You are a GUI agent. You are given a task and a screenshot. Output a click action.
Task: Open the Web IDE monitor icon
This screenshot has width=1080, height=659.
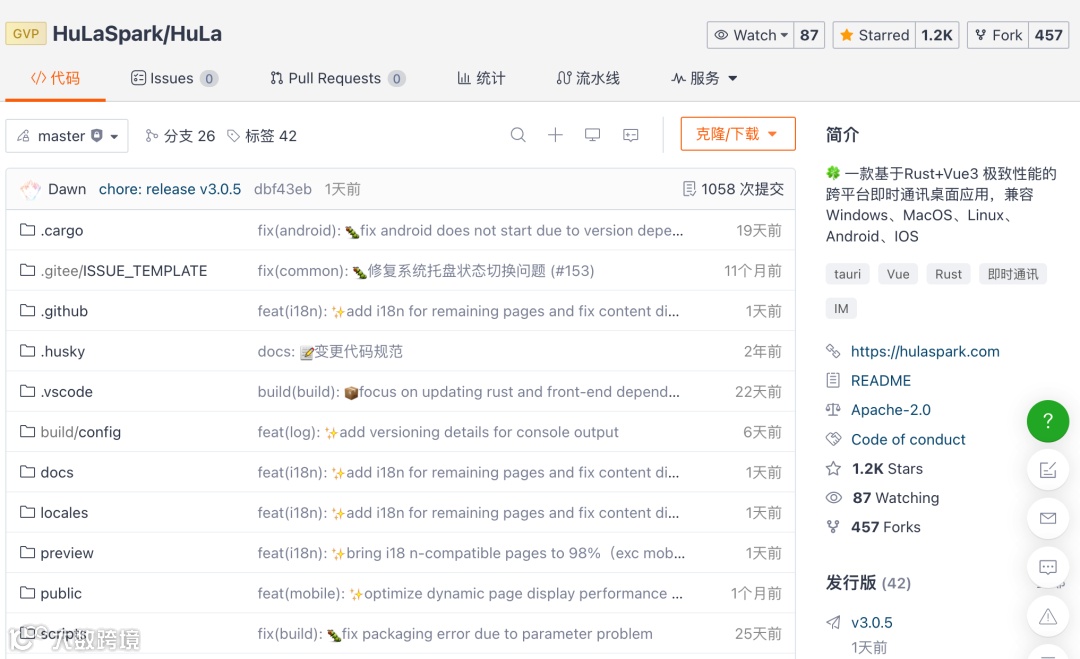592,135
